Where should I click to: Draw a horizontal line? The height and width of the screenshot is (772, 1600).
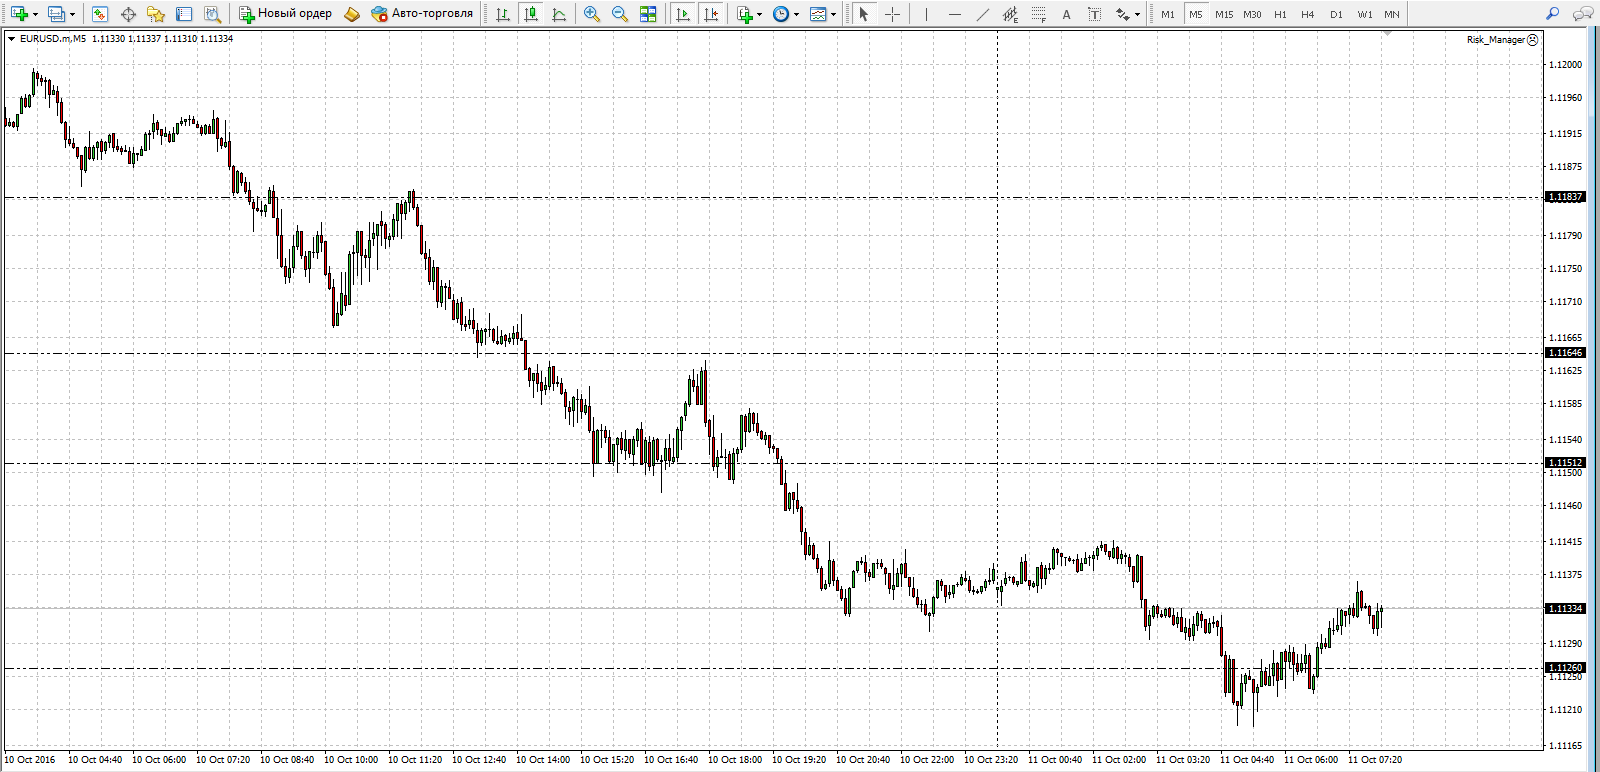[x=955, y=14]
